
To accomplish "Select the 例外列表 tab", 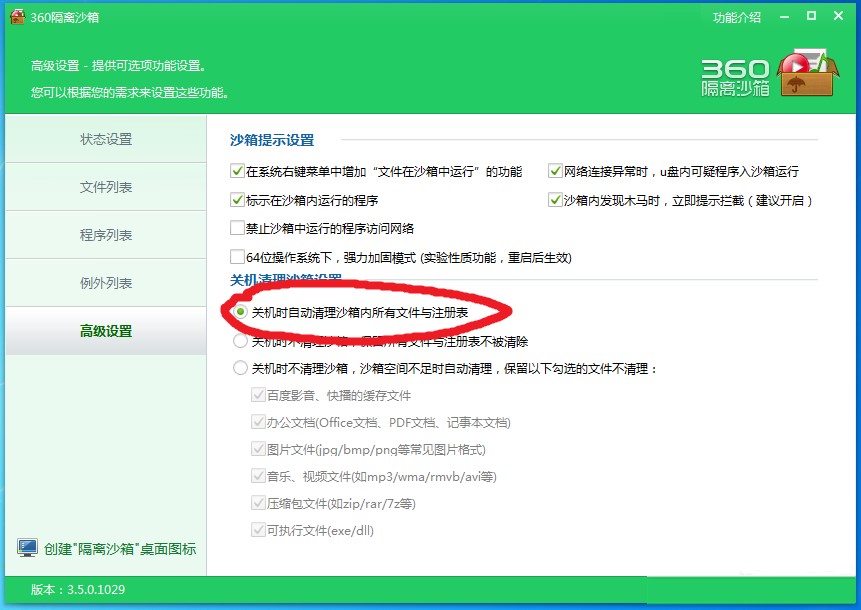I will point(106,283).
